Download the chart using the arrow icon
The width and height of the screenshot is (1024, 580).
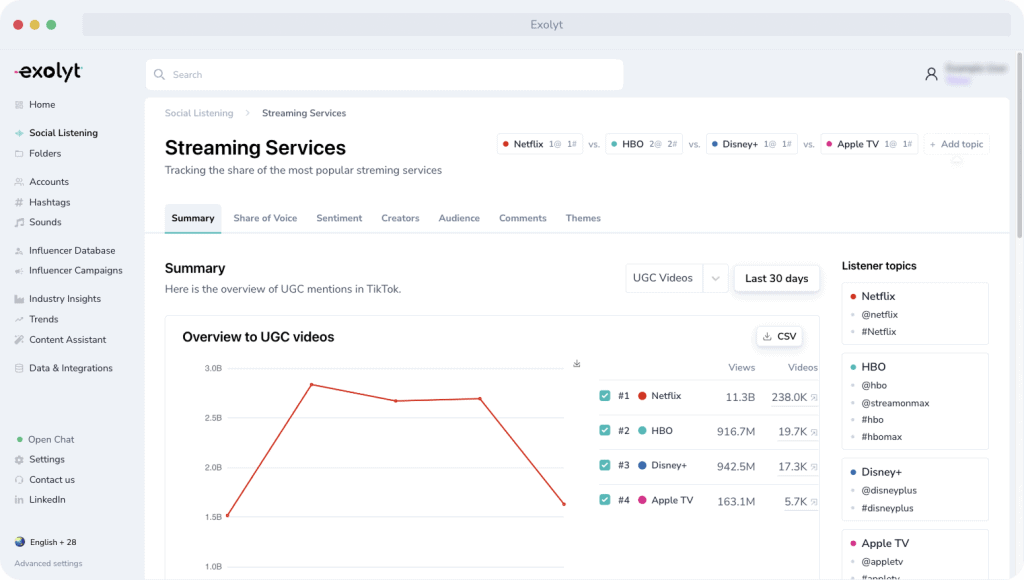pos(577,364)
